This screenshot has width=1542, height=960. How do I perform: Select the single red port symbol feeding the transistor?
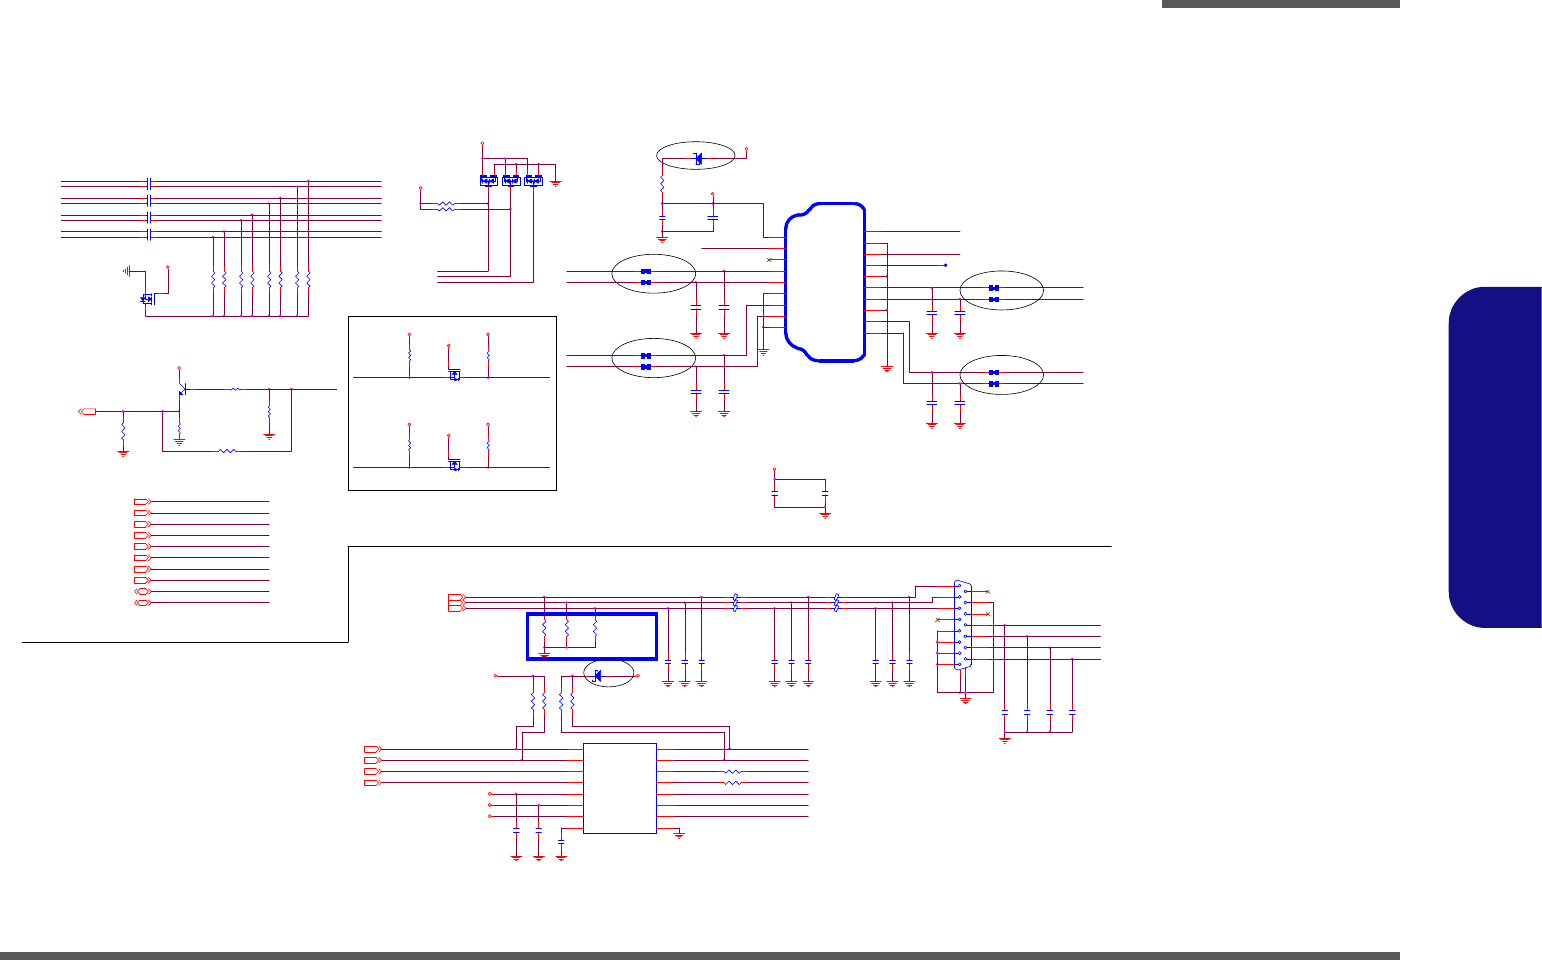[88, 411]
